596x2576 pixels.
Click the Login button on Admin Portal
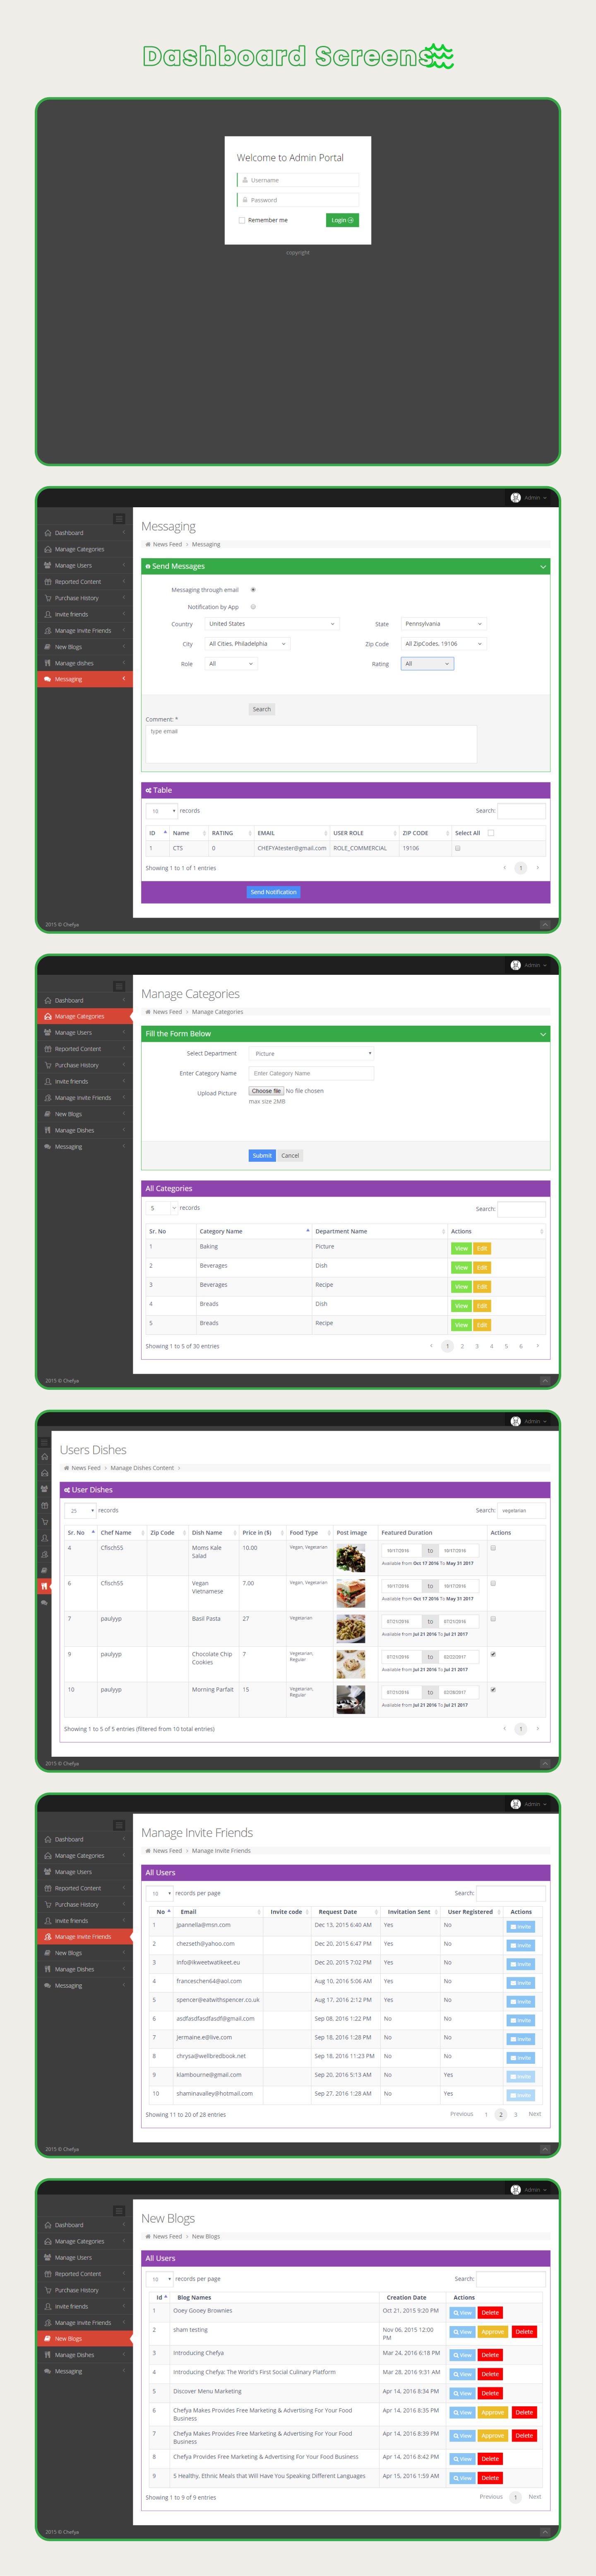(342, 220)
